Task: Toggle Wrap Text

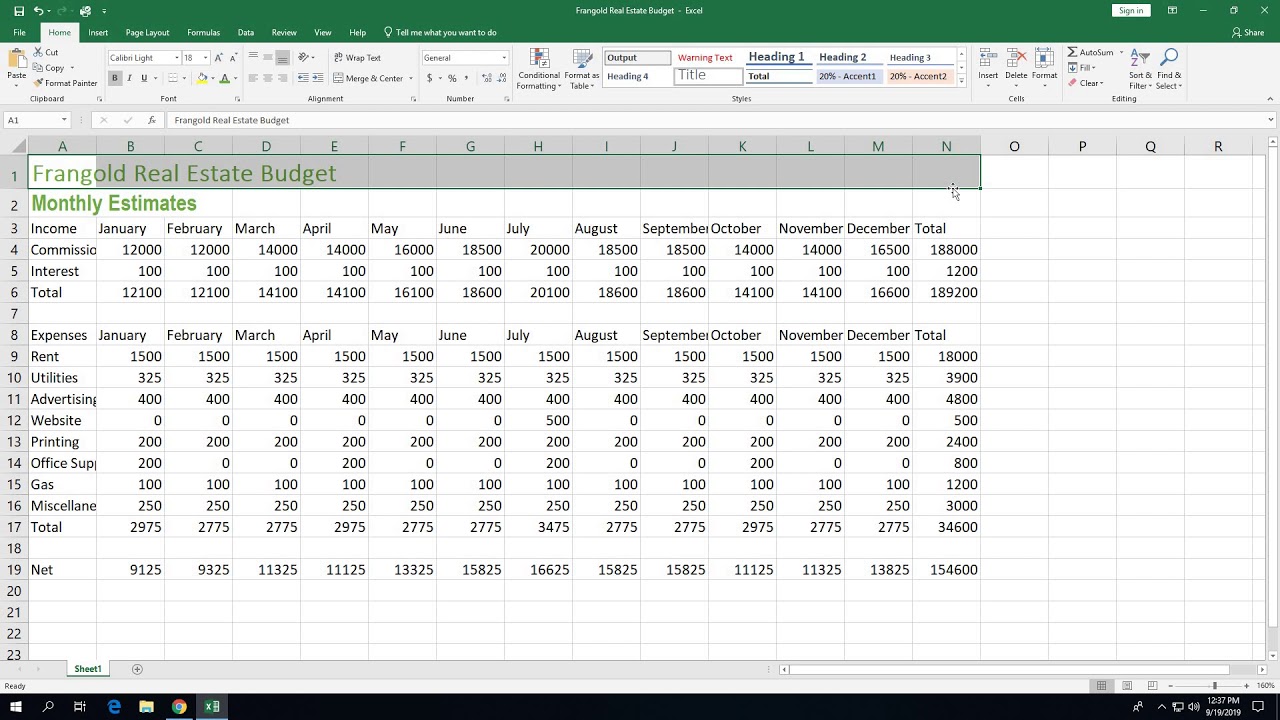Action: tap(357, 58)
